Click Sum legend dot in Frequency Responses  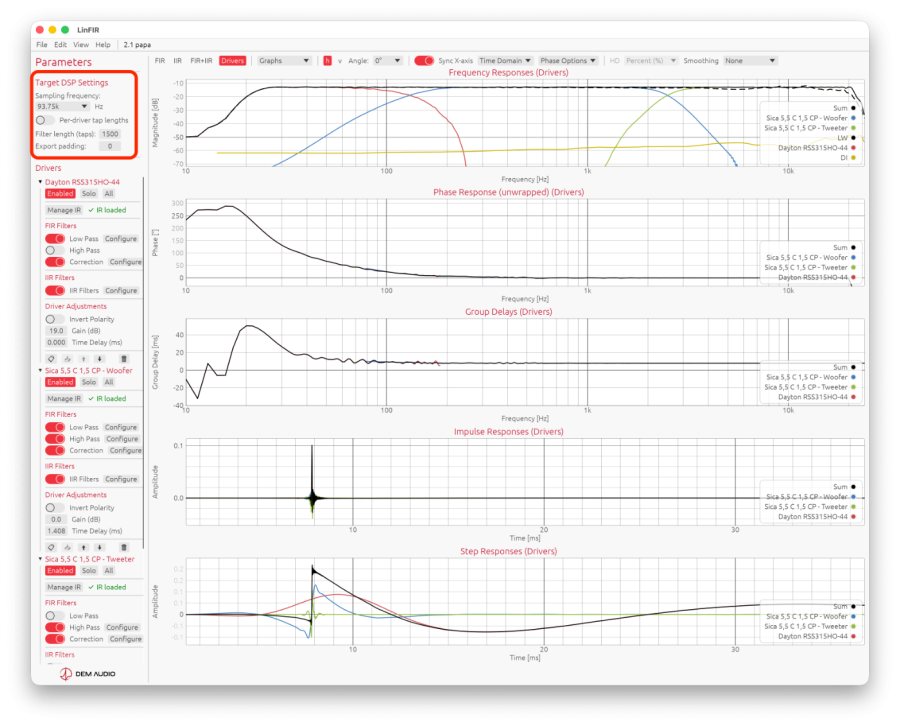point(853,108)
